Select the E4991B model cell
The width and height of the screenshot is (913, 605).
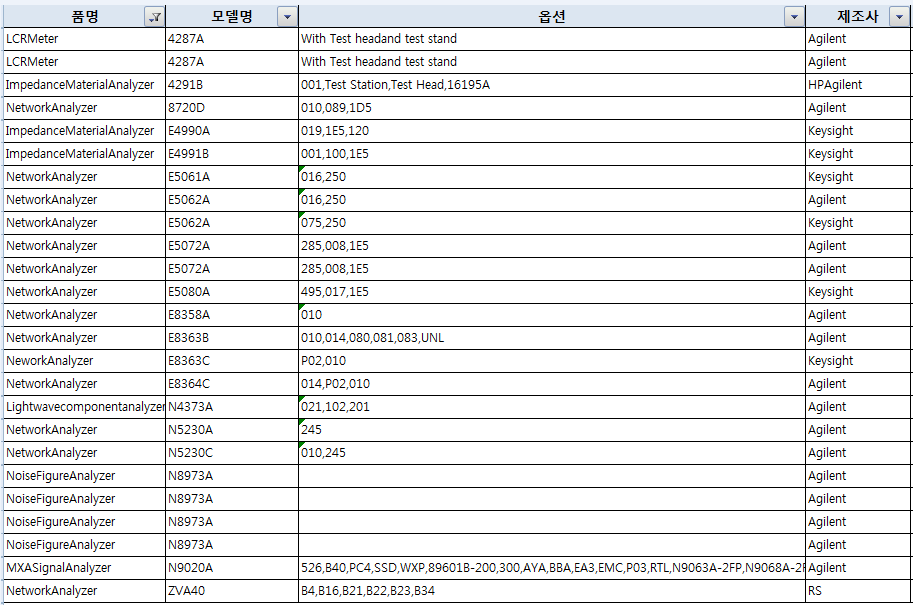point(188,154)
